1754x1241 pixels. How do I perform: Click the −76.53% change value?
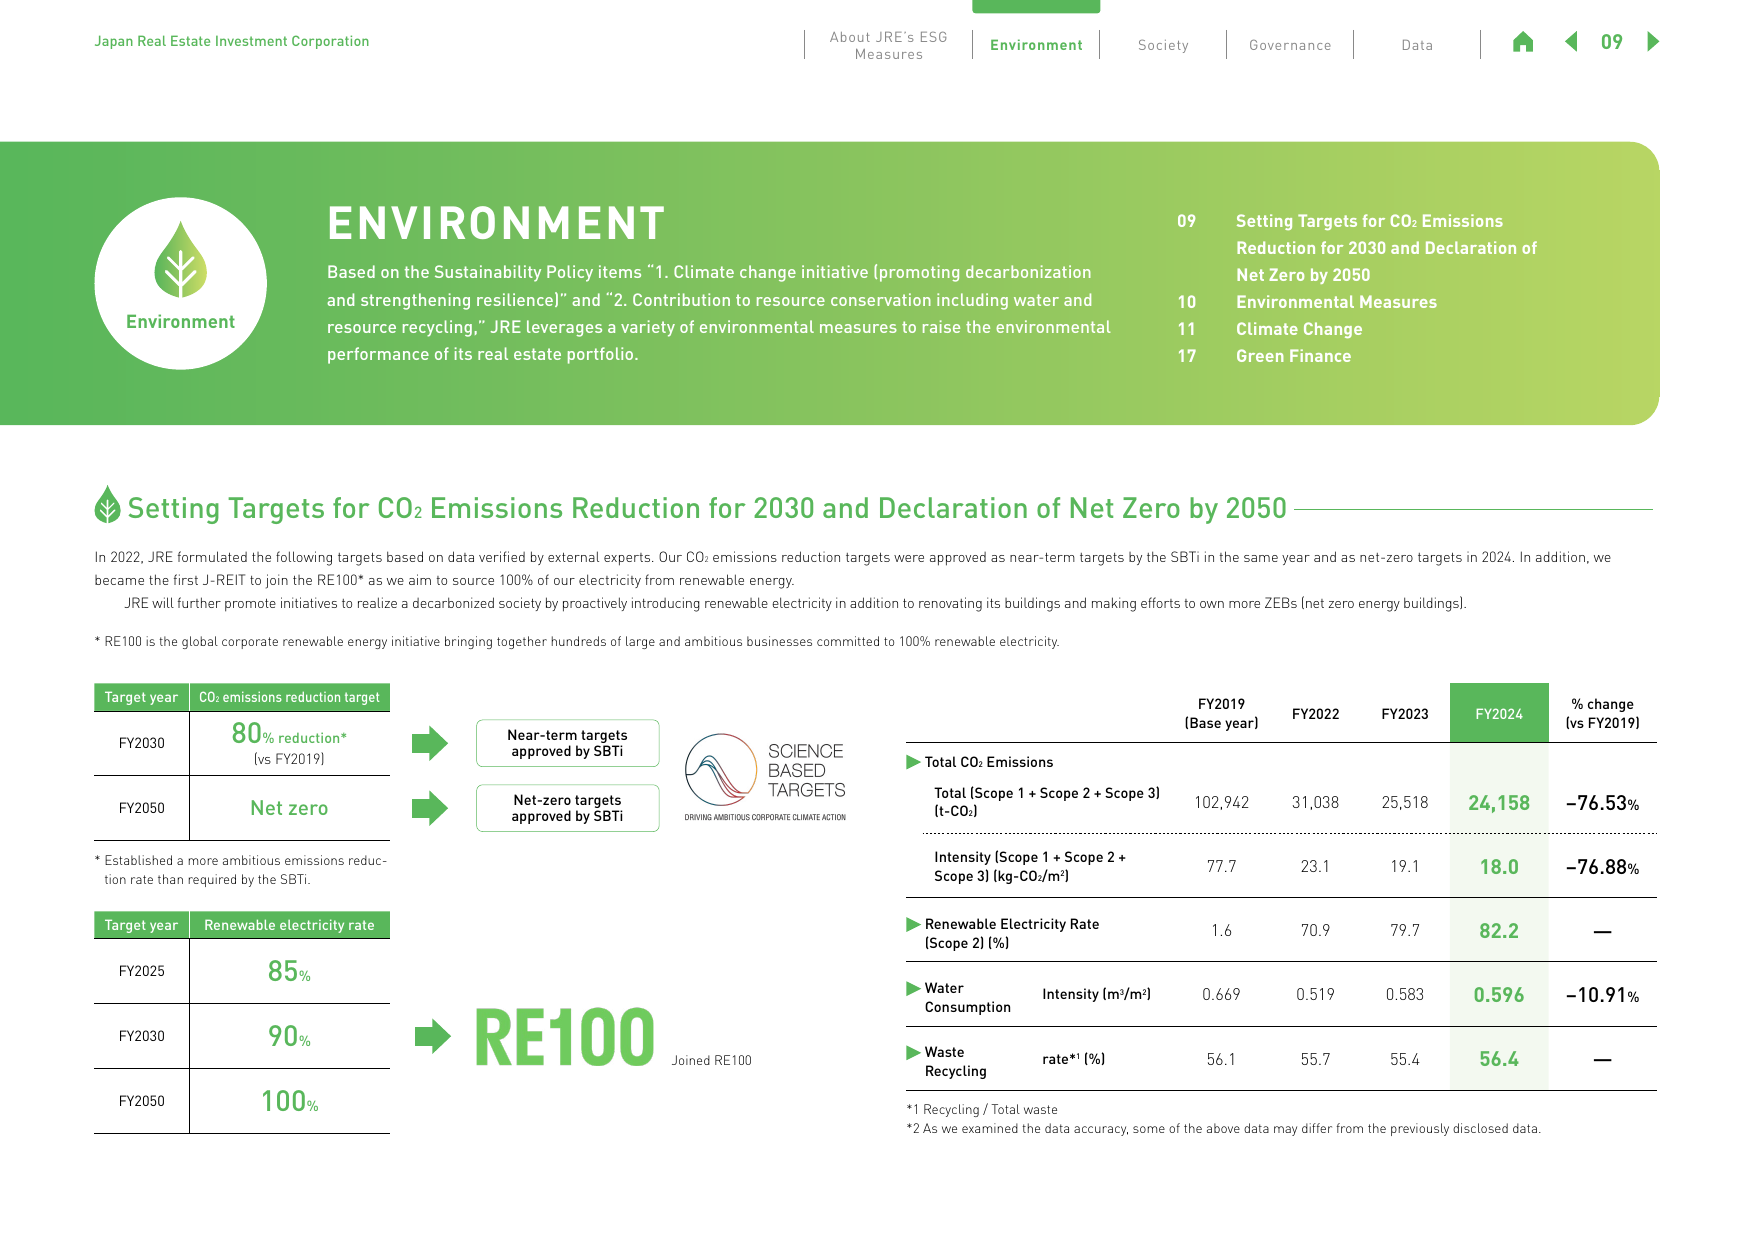(x=1602, y=803)
